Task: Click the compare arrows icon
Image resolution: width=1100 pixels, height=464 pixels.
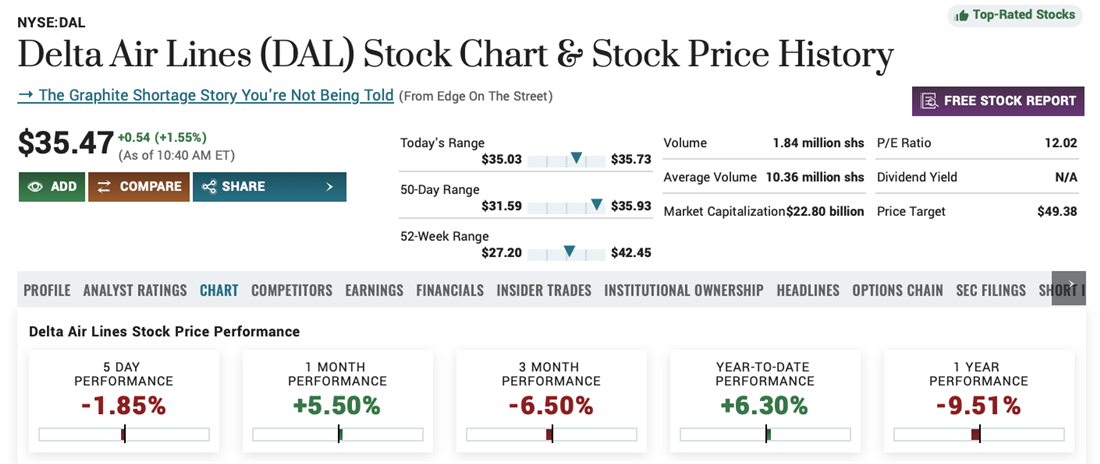Action: 104,187
